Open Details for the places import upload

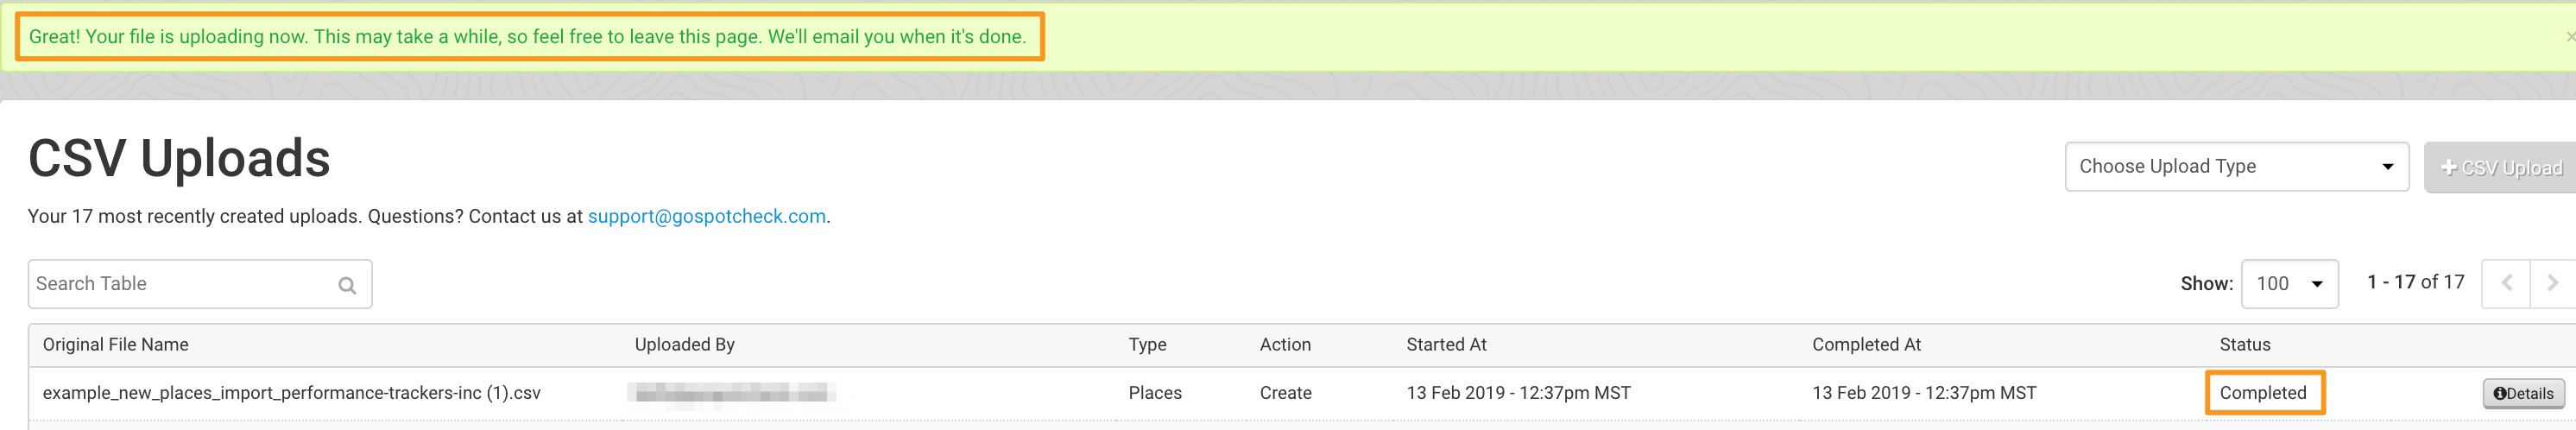[x=2523, y=393]
